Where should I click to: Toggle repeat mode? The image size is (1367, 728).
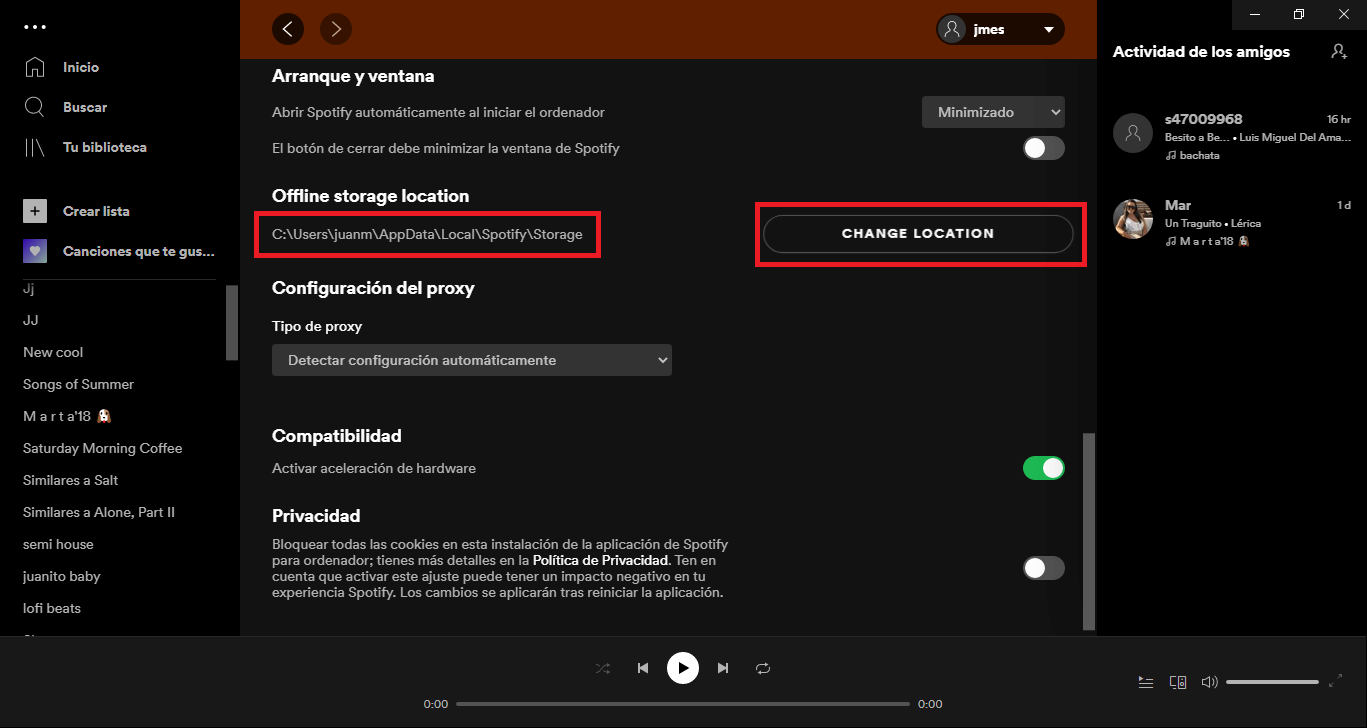(x=763, y=668)
